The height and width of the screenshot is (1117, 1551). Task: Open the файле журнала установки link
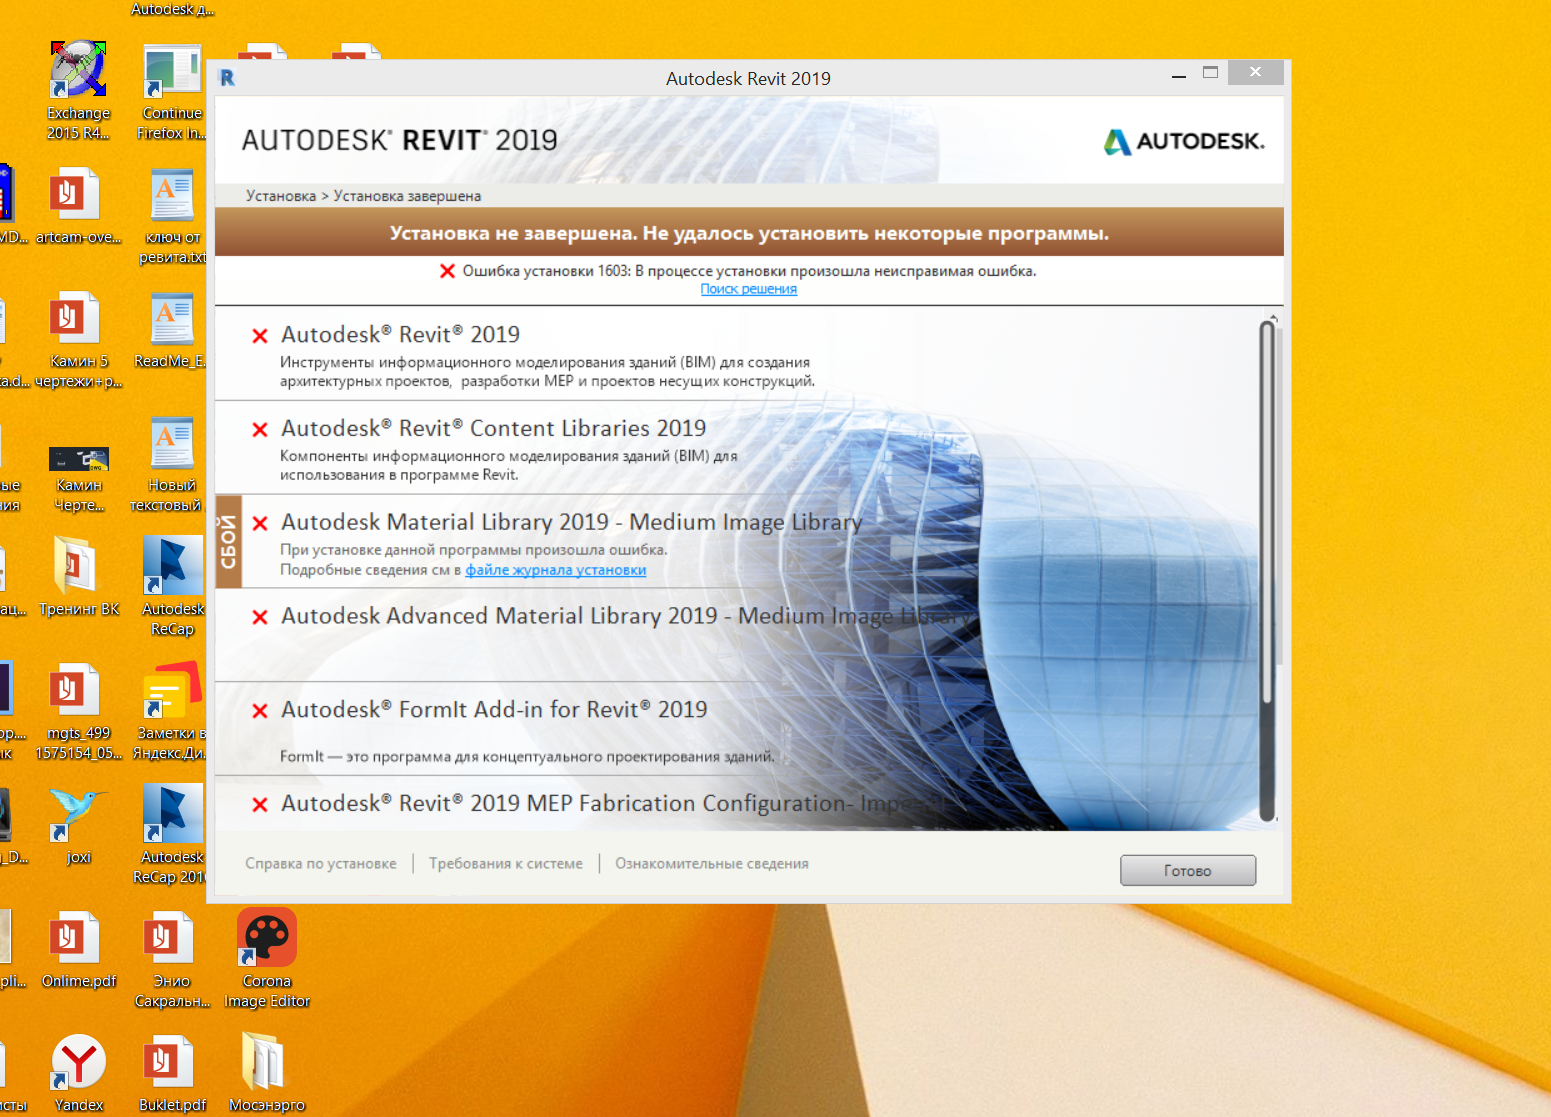point(555,570)
